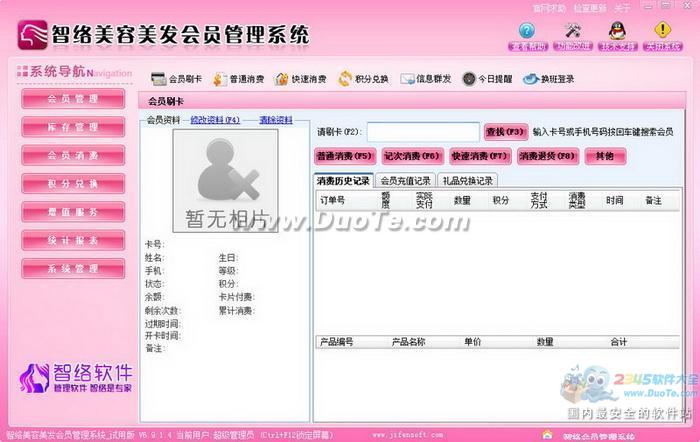
Task: Click the 查找 (F3) search button
Action: tap(506, 132)
